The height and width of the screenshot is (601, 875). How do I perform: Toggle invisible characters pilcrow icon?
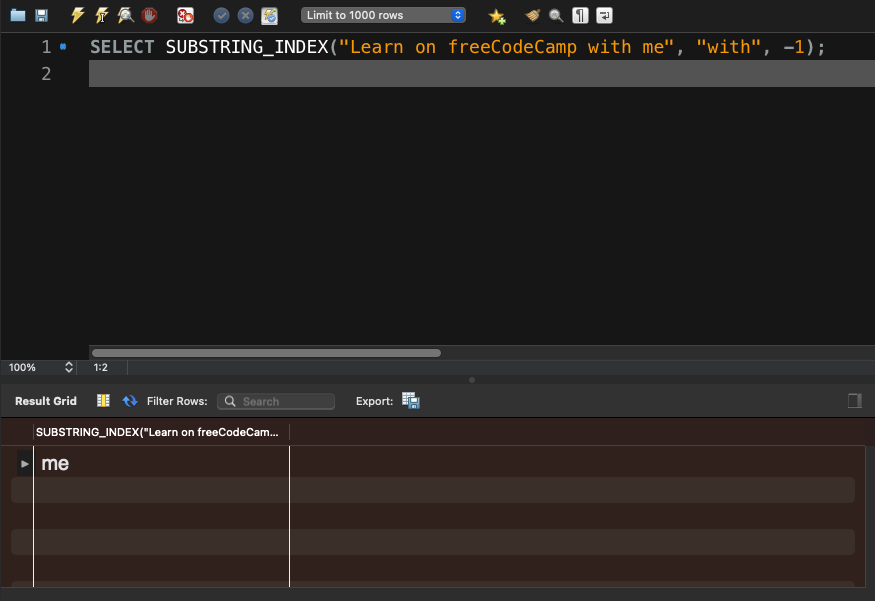(580, 16)
